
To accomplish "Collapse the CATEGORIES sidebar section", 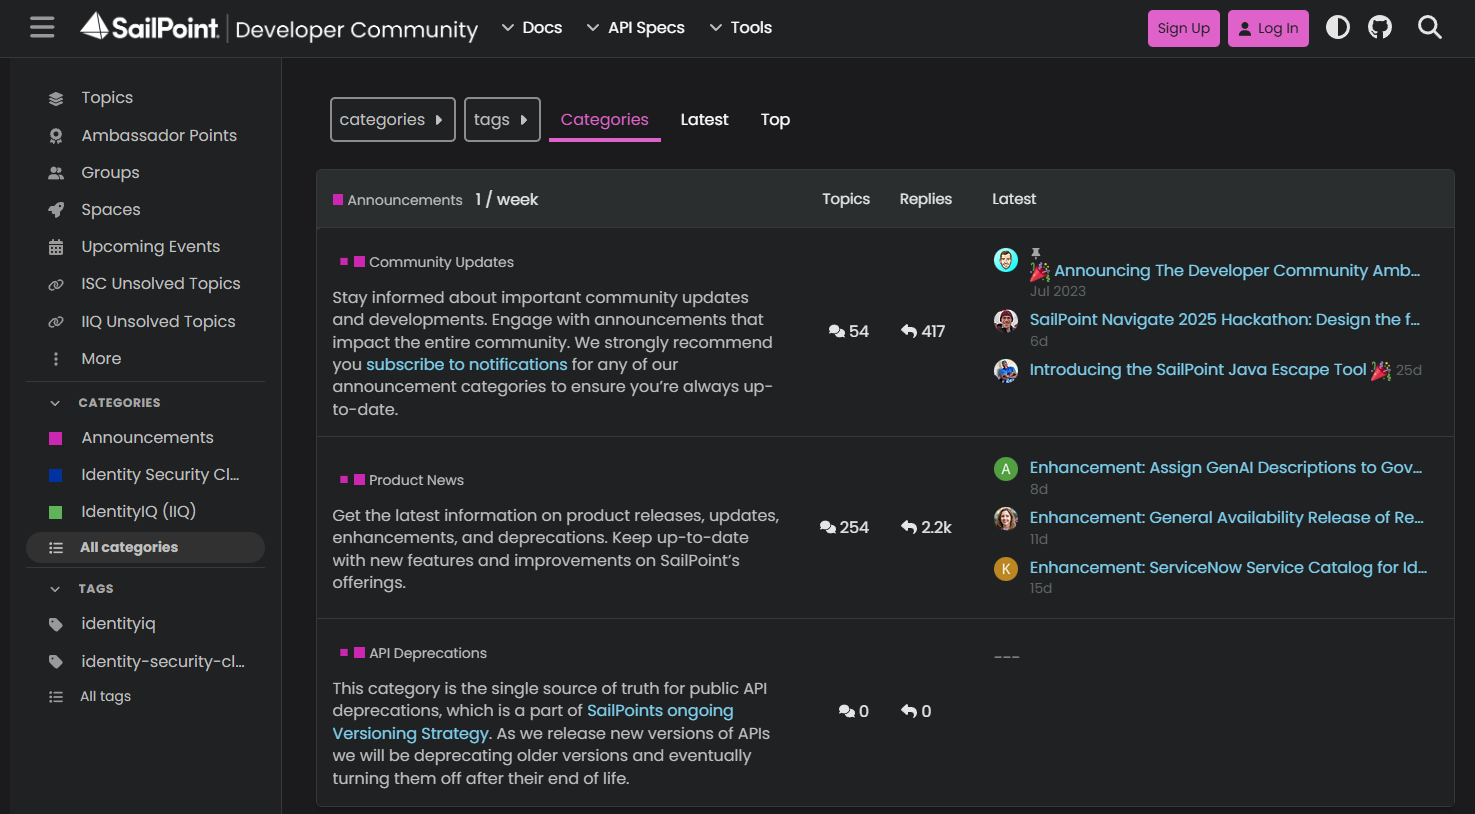I will point(55,403).
